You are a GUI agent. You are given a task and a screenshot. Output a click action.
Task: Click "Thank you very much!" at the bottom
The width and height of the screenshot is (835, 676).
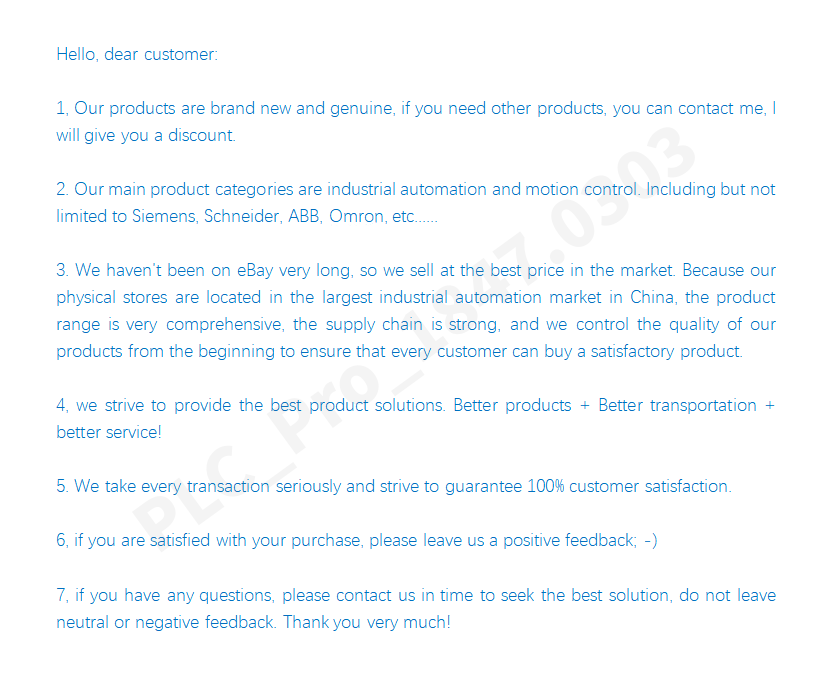tap(366, 622)
